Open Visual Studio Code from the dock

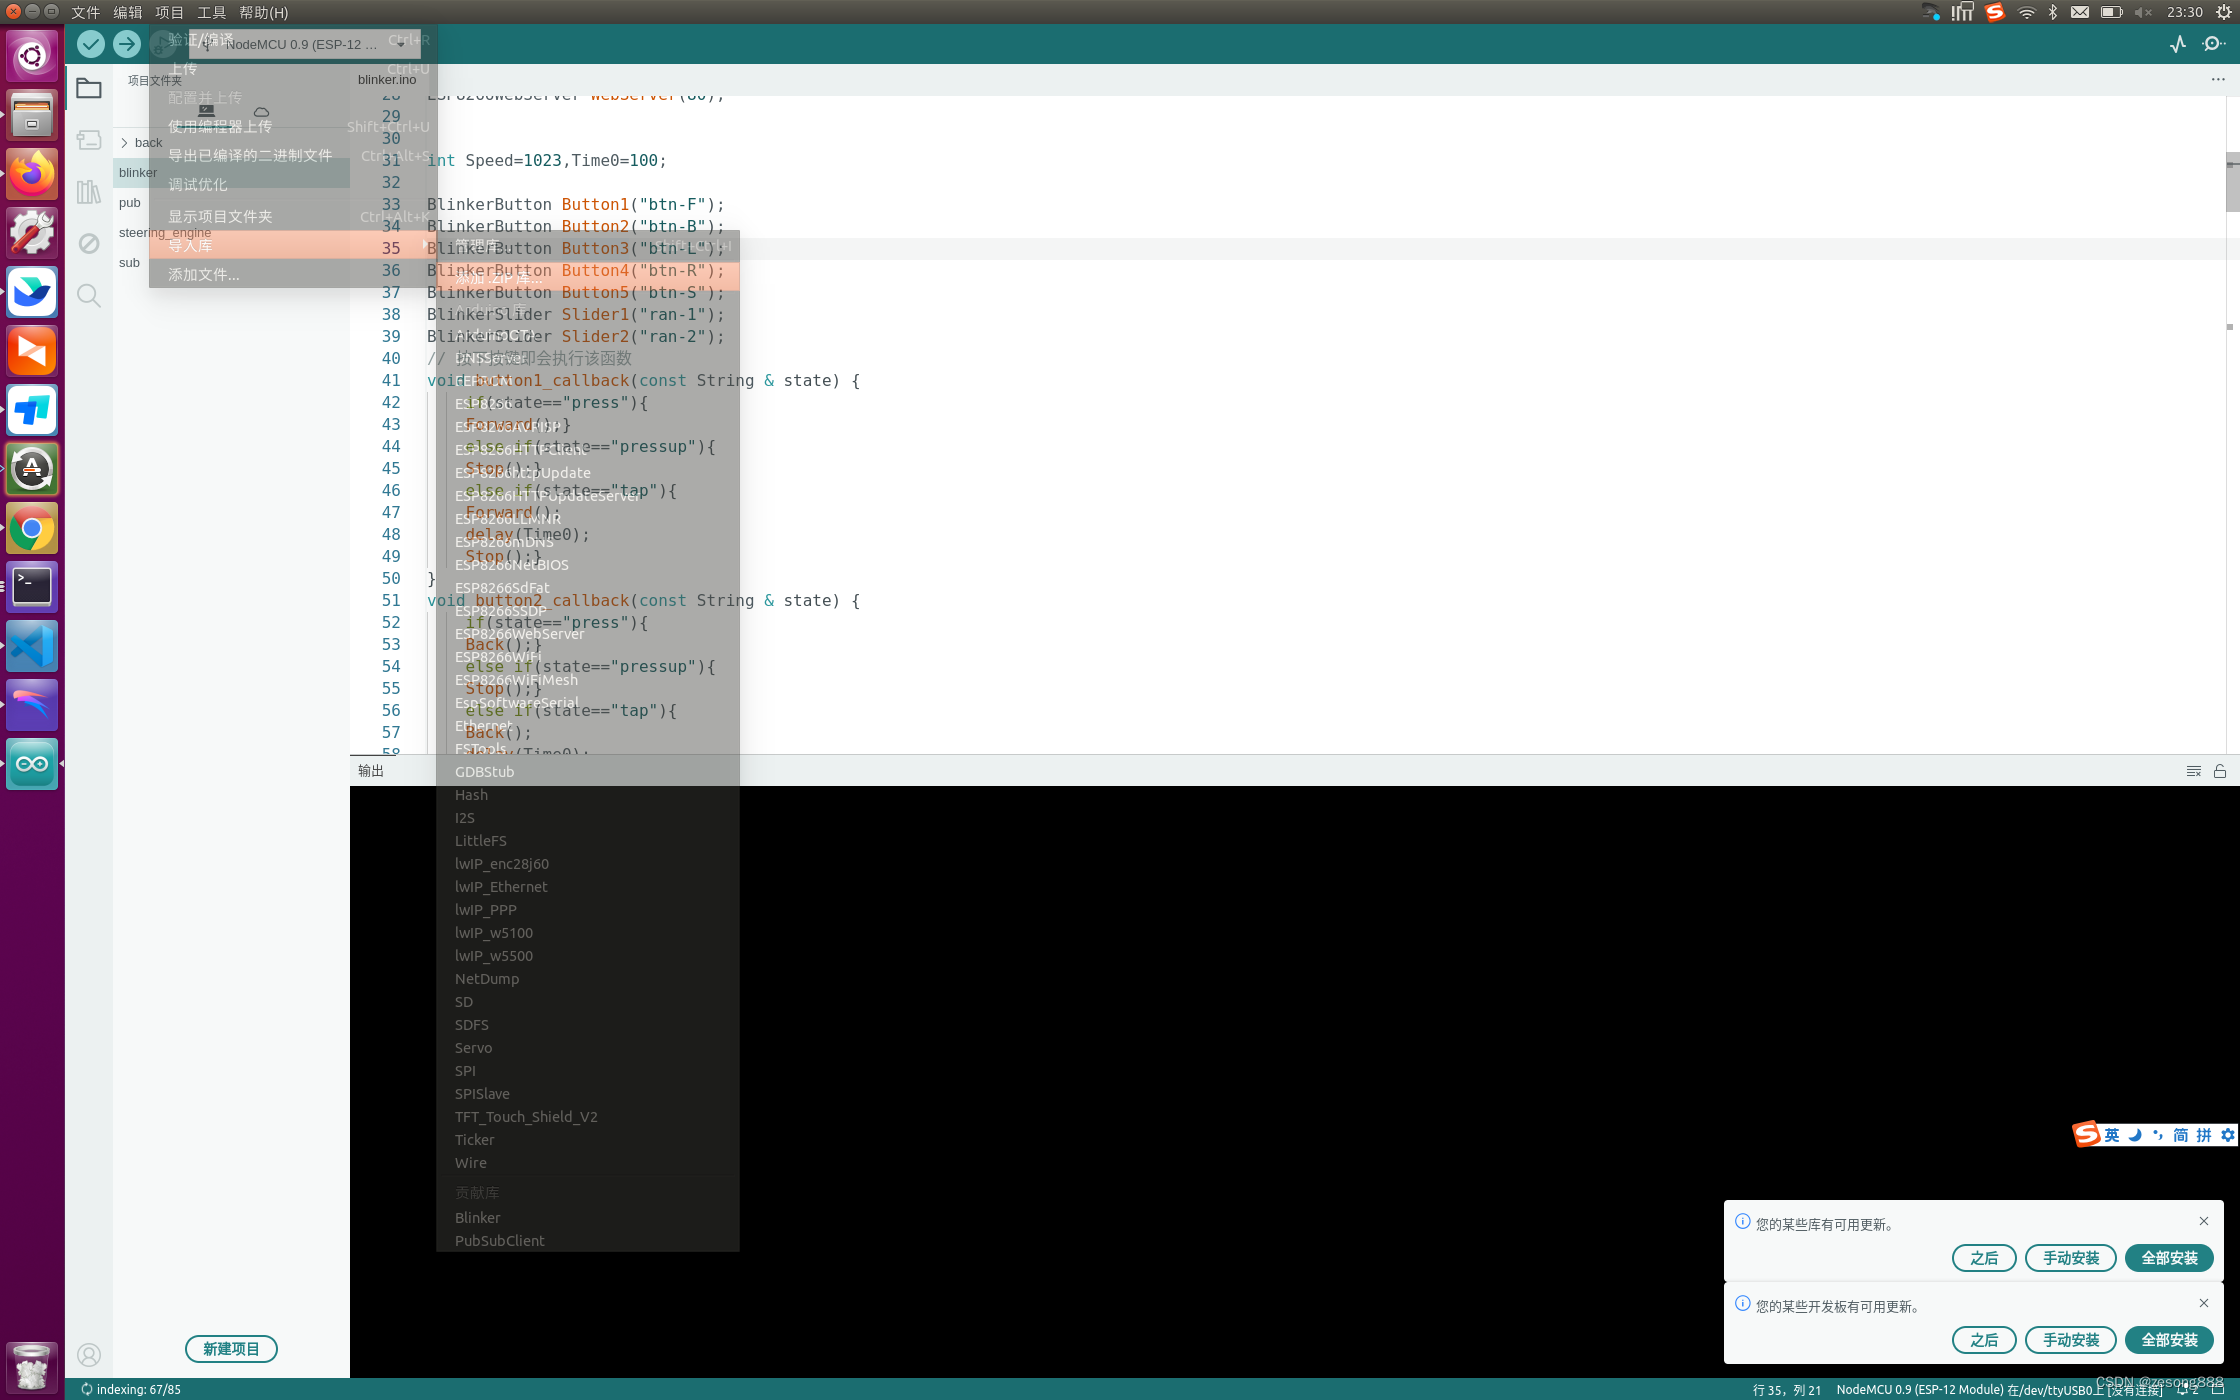(x=32, y=646)
